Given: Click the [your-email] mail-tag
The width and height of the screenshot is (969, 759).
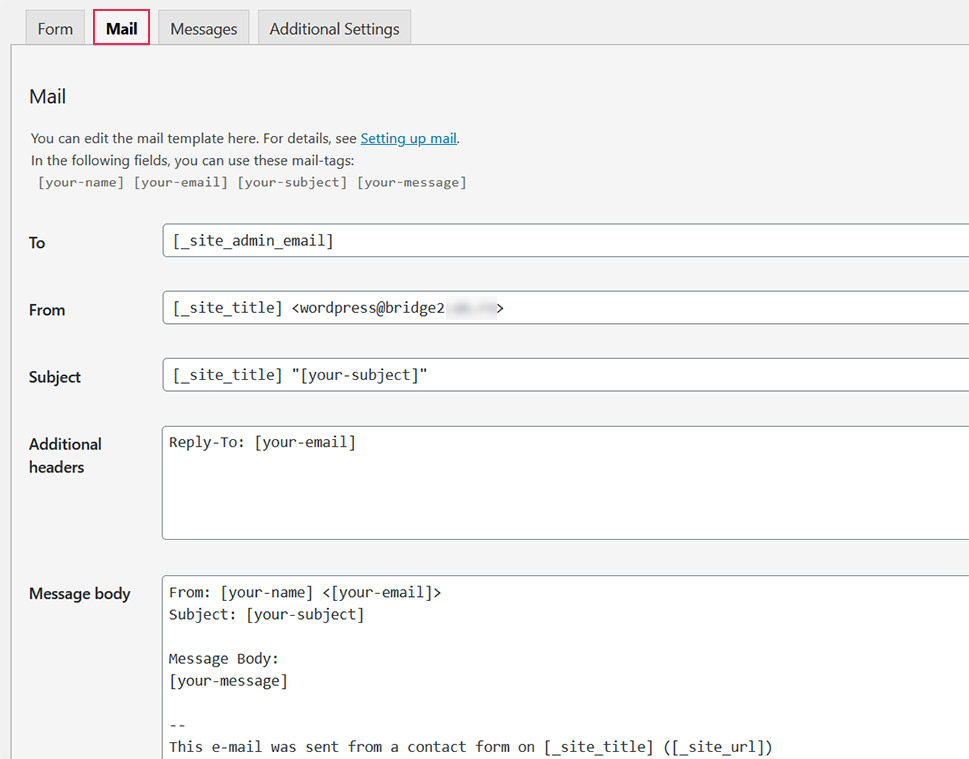Looking at the screenshot, I should tap(180, 182).
